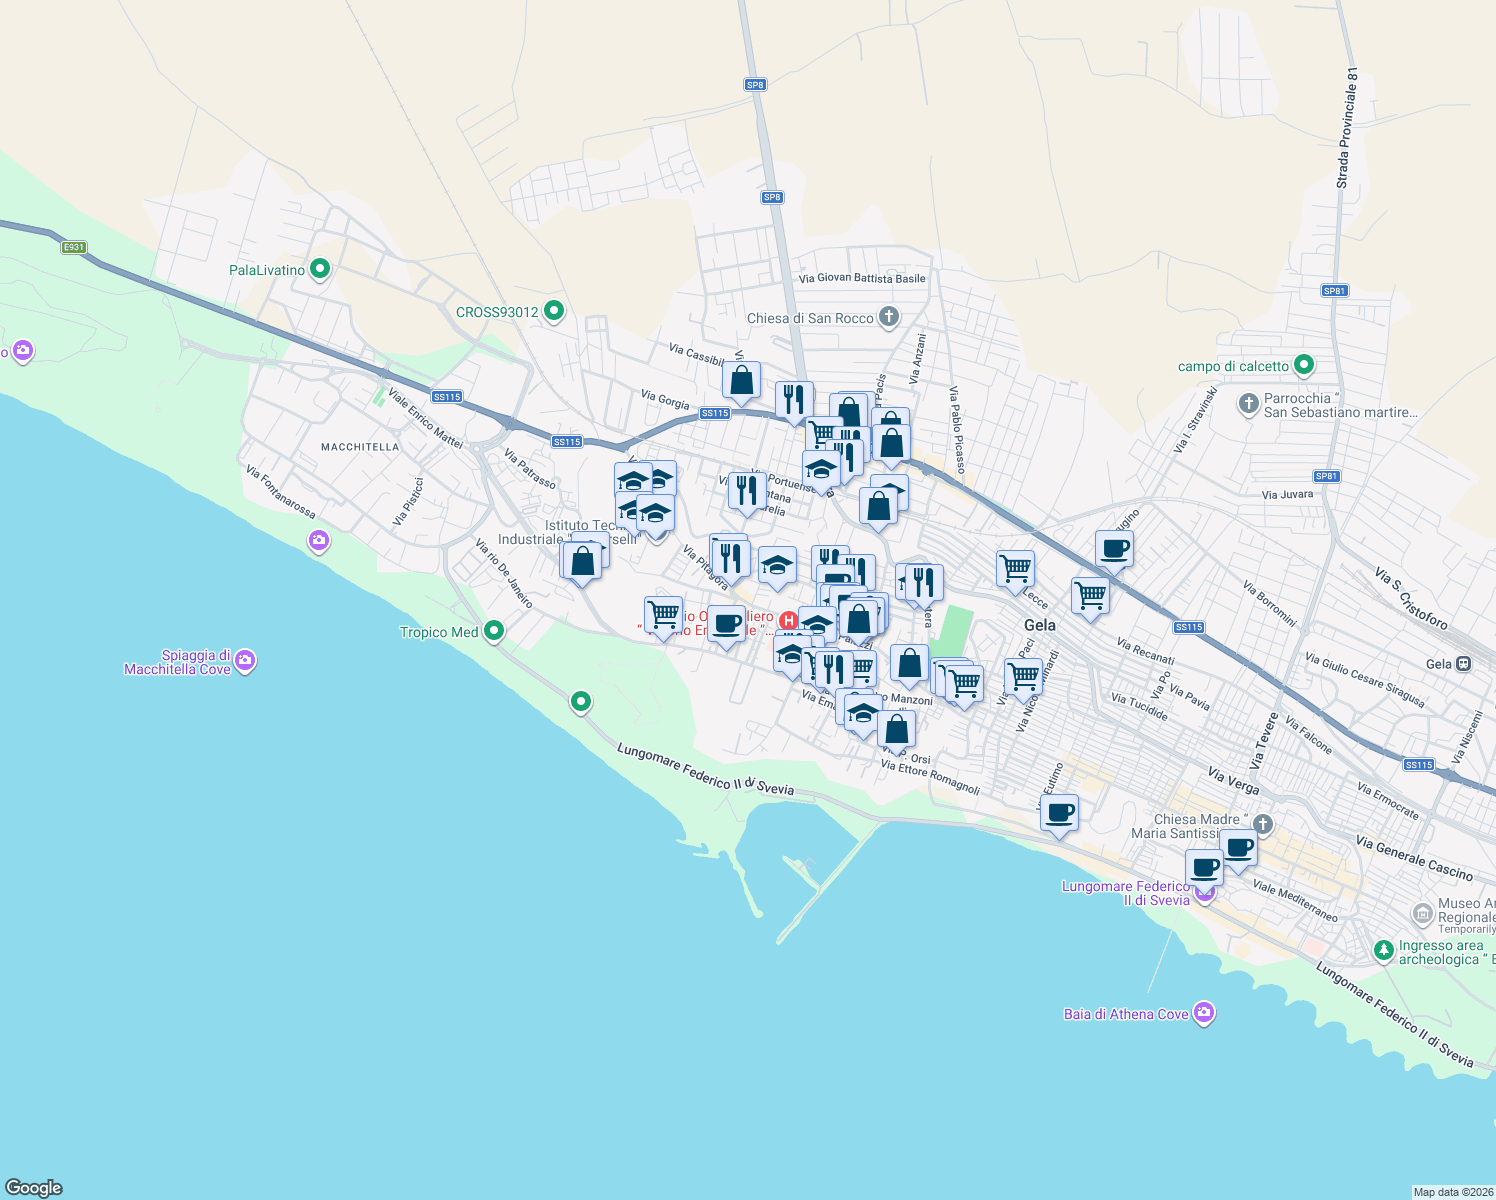Click the campo di calcetto marker
The width and height of the screenshot is (1496, 1200).
click(1303, 365)
